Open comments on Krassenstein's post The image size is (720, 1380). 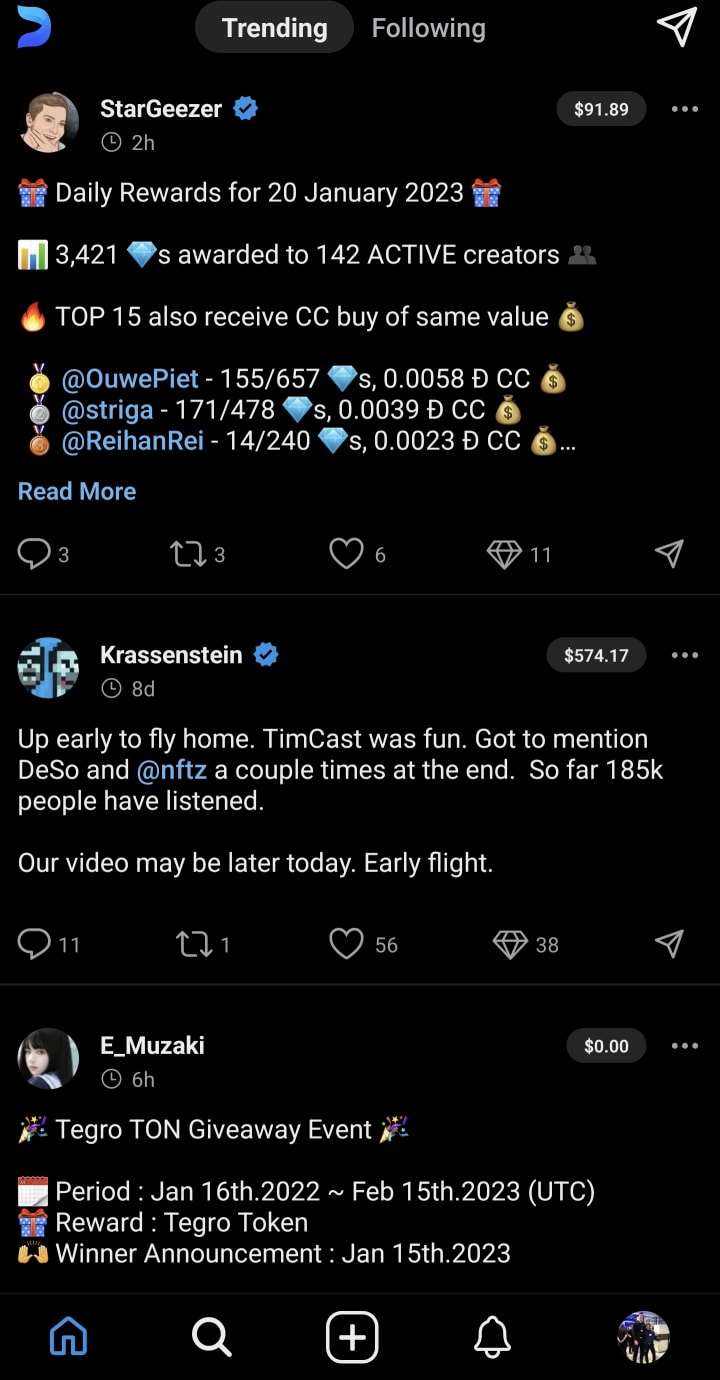pyautogui.click(x=35, y=944)
